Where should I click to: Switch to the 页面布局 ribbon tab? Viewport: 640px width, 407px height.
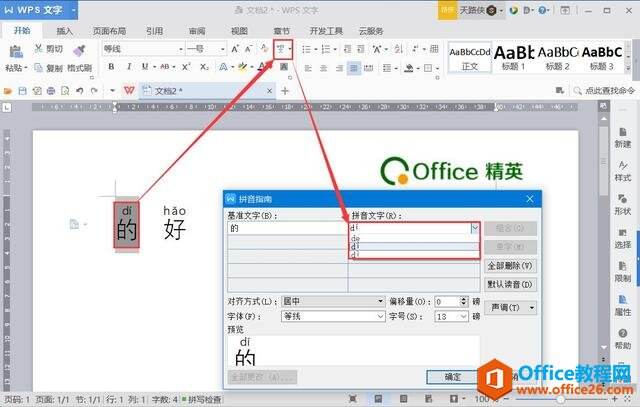click(x=109, y=31)
